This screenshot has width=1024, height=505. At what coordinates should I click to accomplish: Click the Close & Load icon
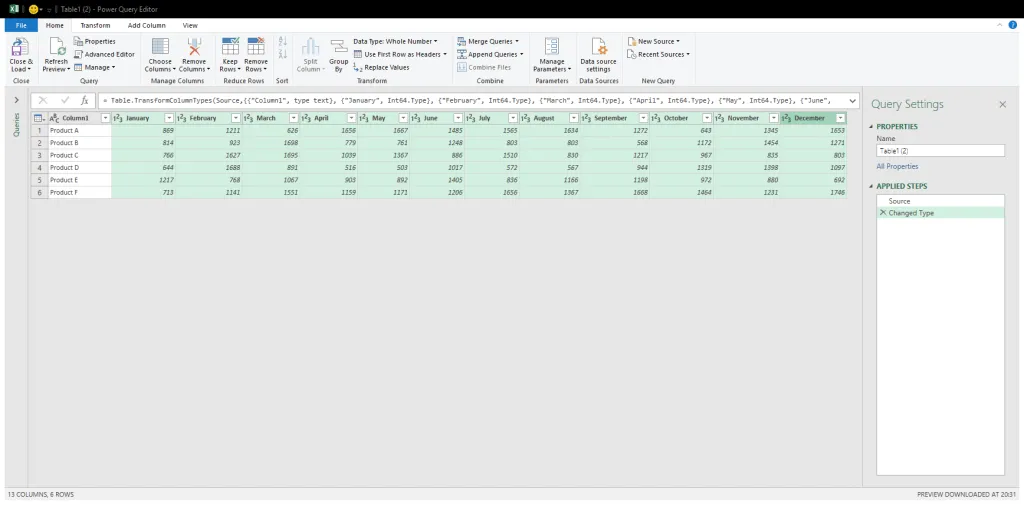(x=20, y=47)
